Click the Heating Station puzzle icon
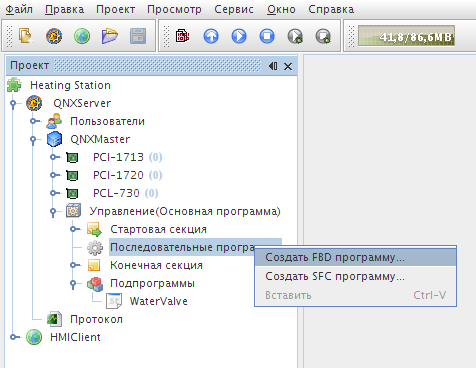The width and height of the screenshot is (476, 368). click(x=14, y=85)
